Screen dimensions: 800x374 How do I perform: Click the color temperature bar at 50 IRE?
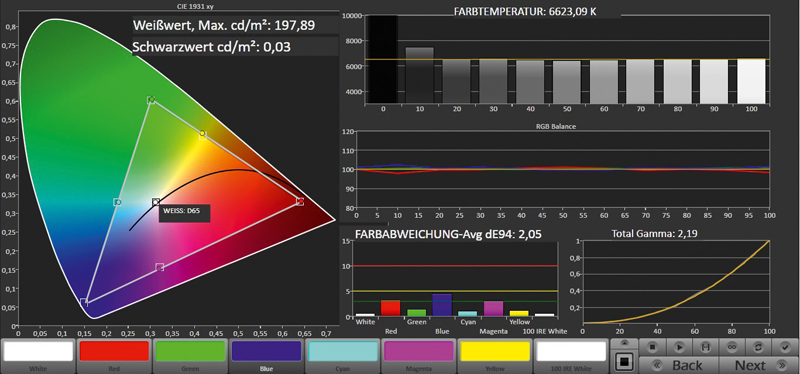(566, 83)
